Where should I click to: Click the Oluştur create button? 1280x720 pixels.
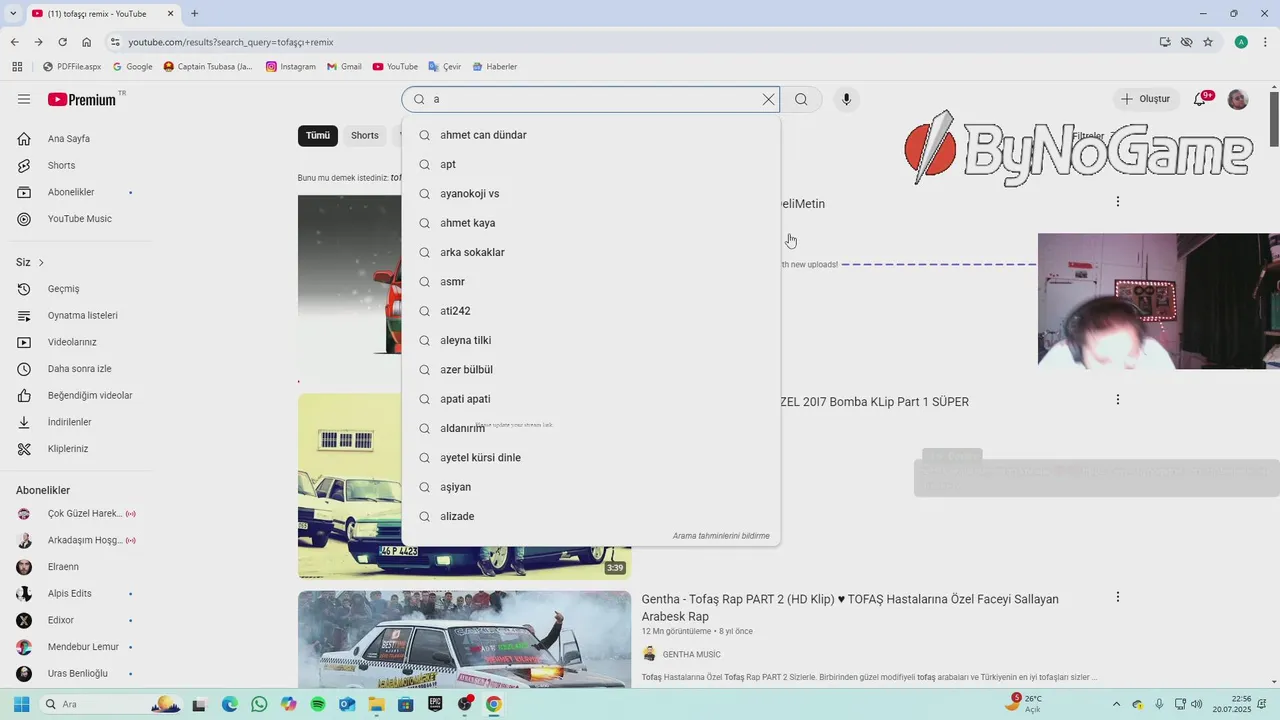tap(1146, 99)
